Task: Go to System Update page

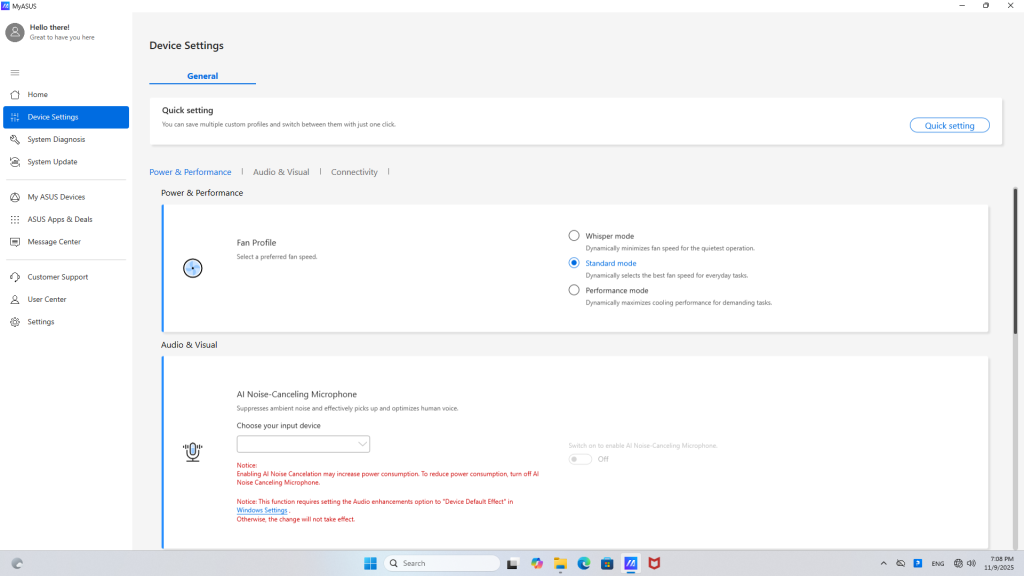Action: (52, 162)
